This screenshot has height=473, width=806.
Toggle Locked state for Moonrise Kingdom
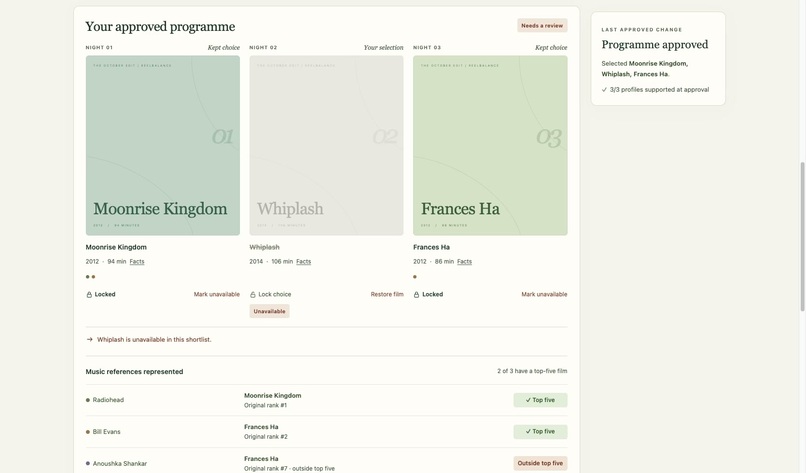pos(101,295)
